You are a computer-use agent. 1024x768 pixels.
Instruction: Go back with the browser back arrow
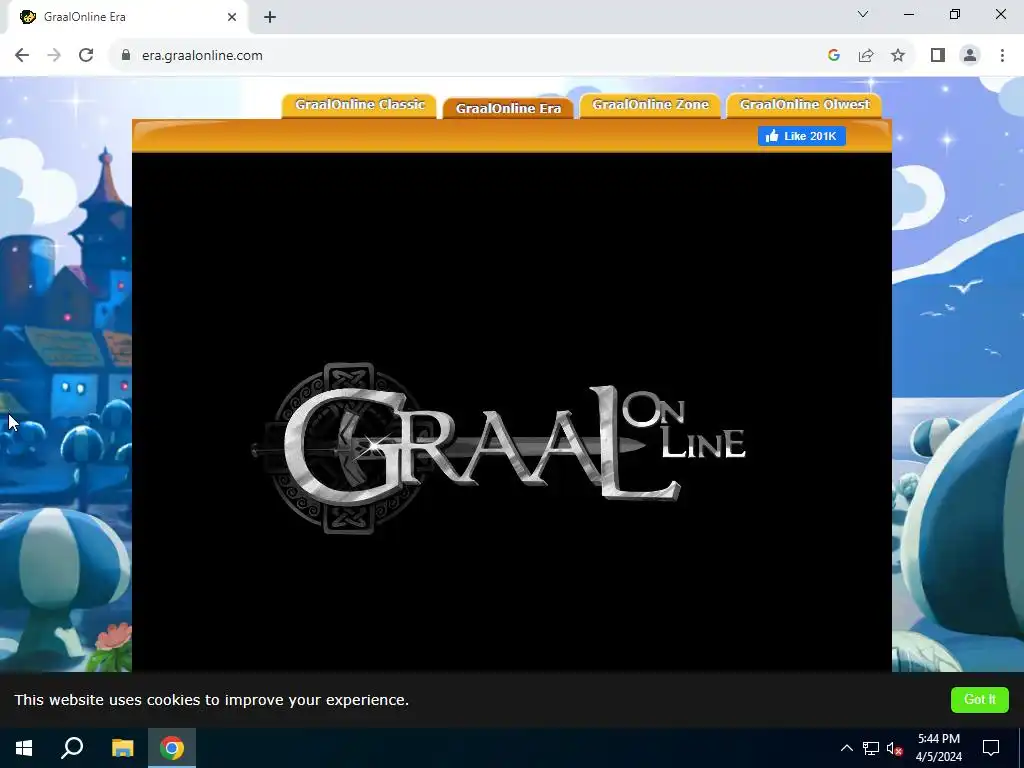pos(22,56)
